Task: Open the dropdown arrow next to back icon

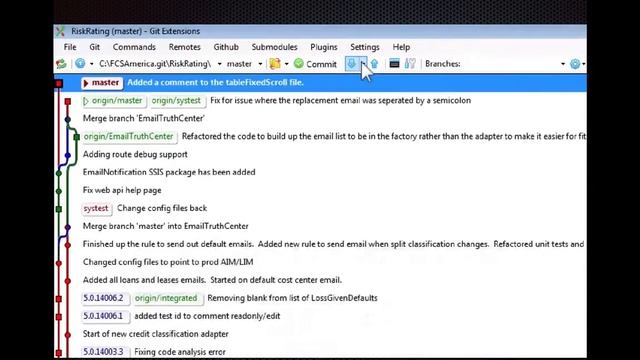Action: 91,64
